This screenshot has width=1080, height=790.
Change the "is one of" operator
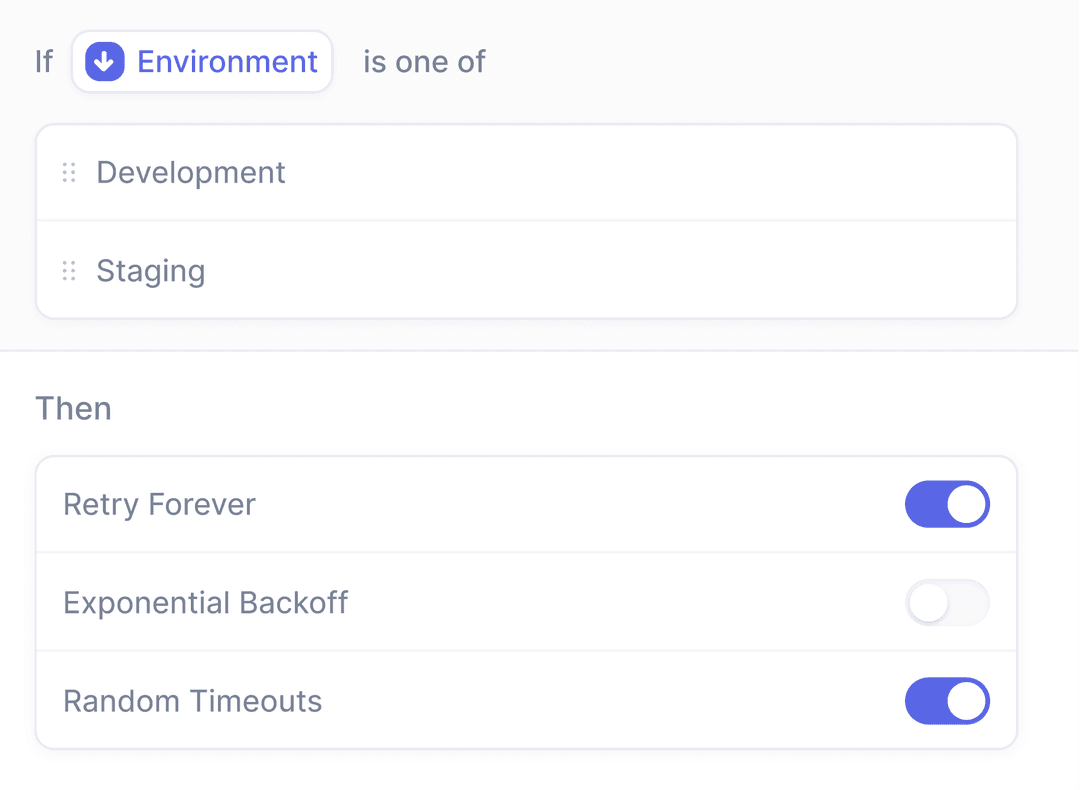(424, 62)
